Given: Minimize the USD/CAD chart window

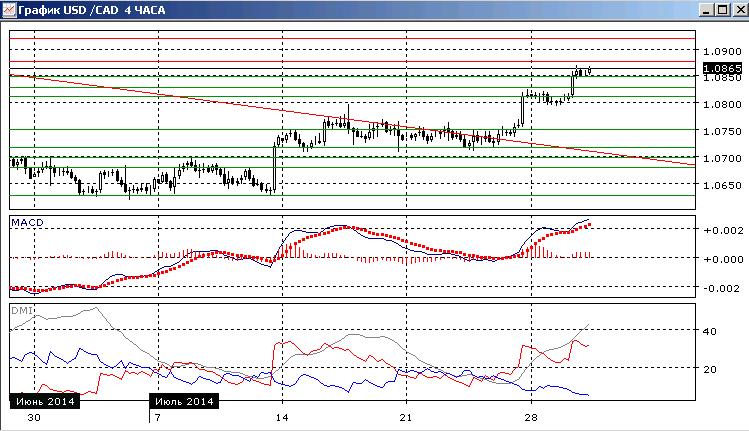Looking at the screenshot, I should point(707,10).
